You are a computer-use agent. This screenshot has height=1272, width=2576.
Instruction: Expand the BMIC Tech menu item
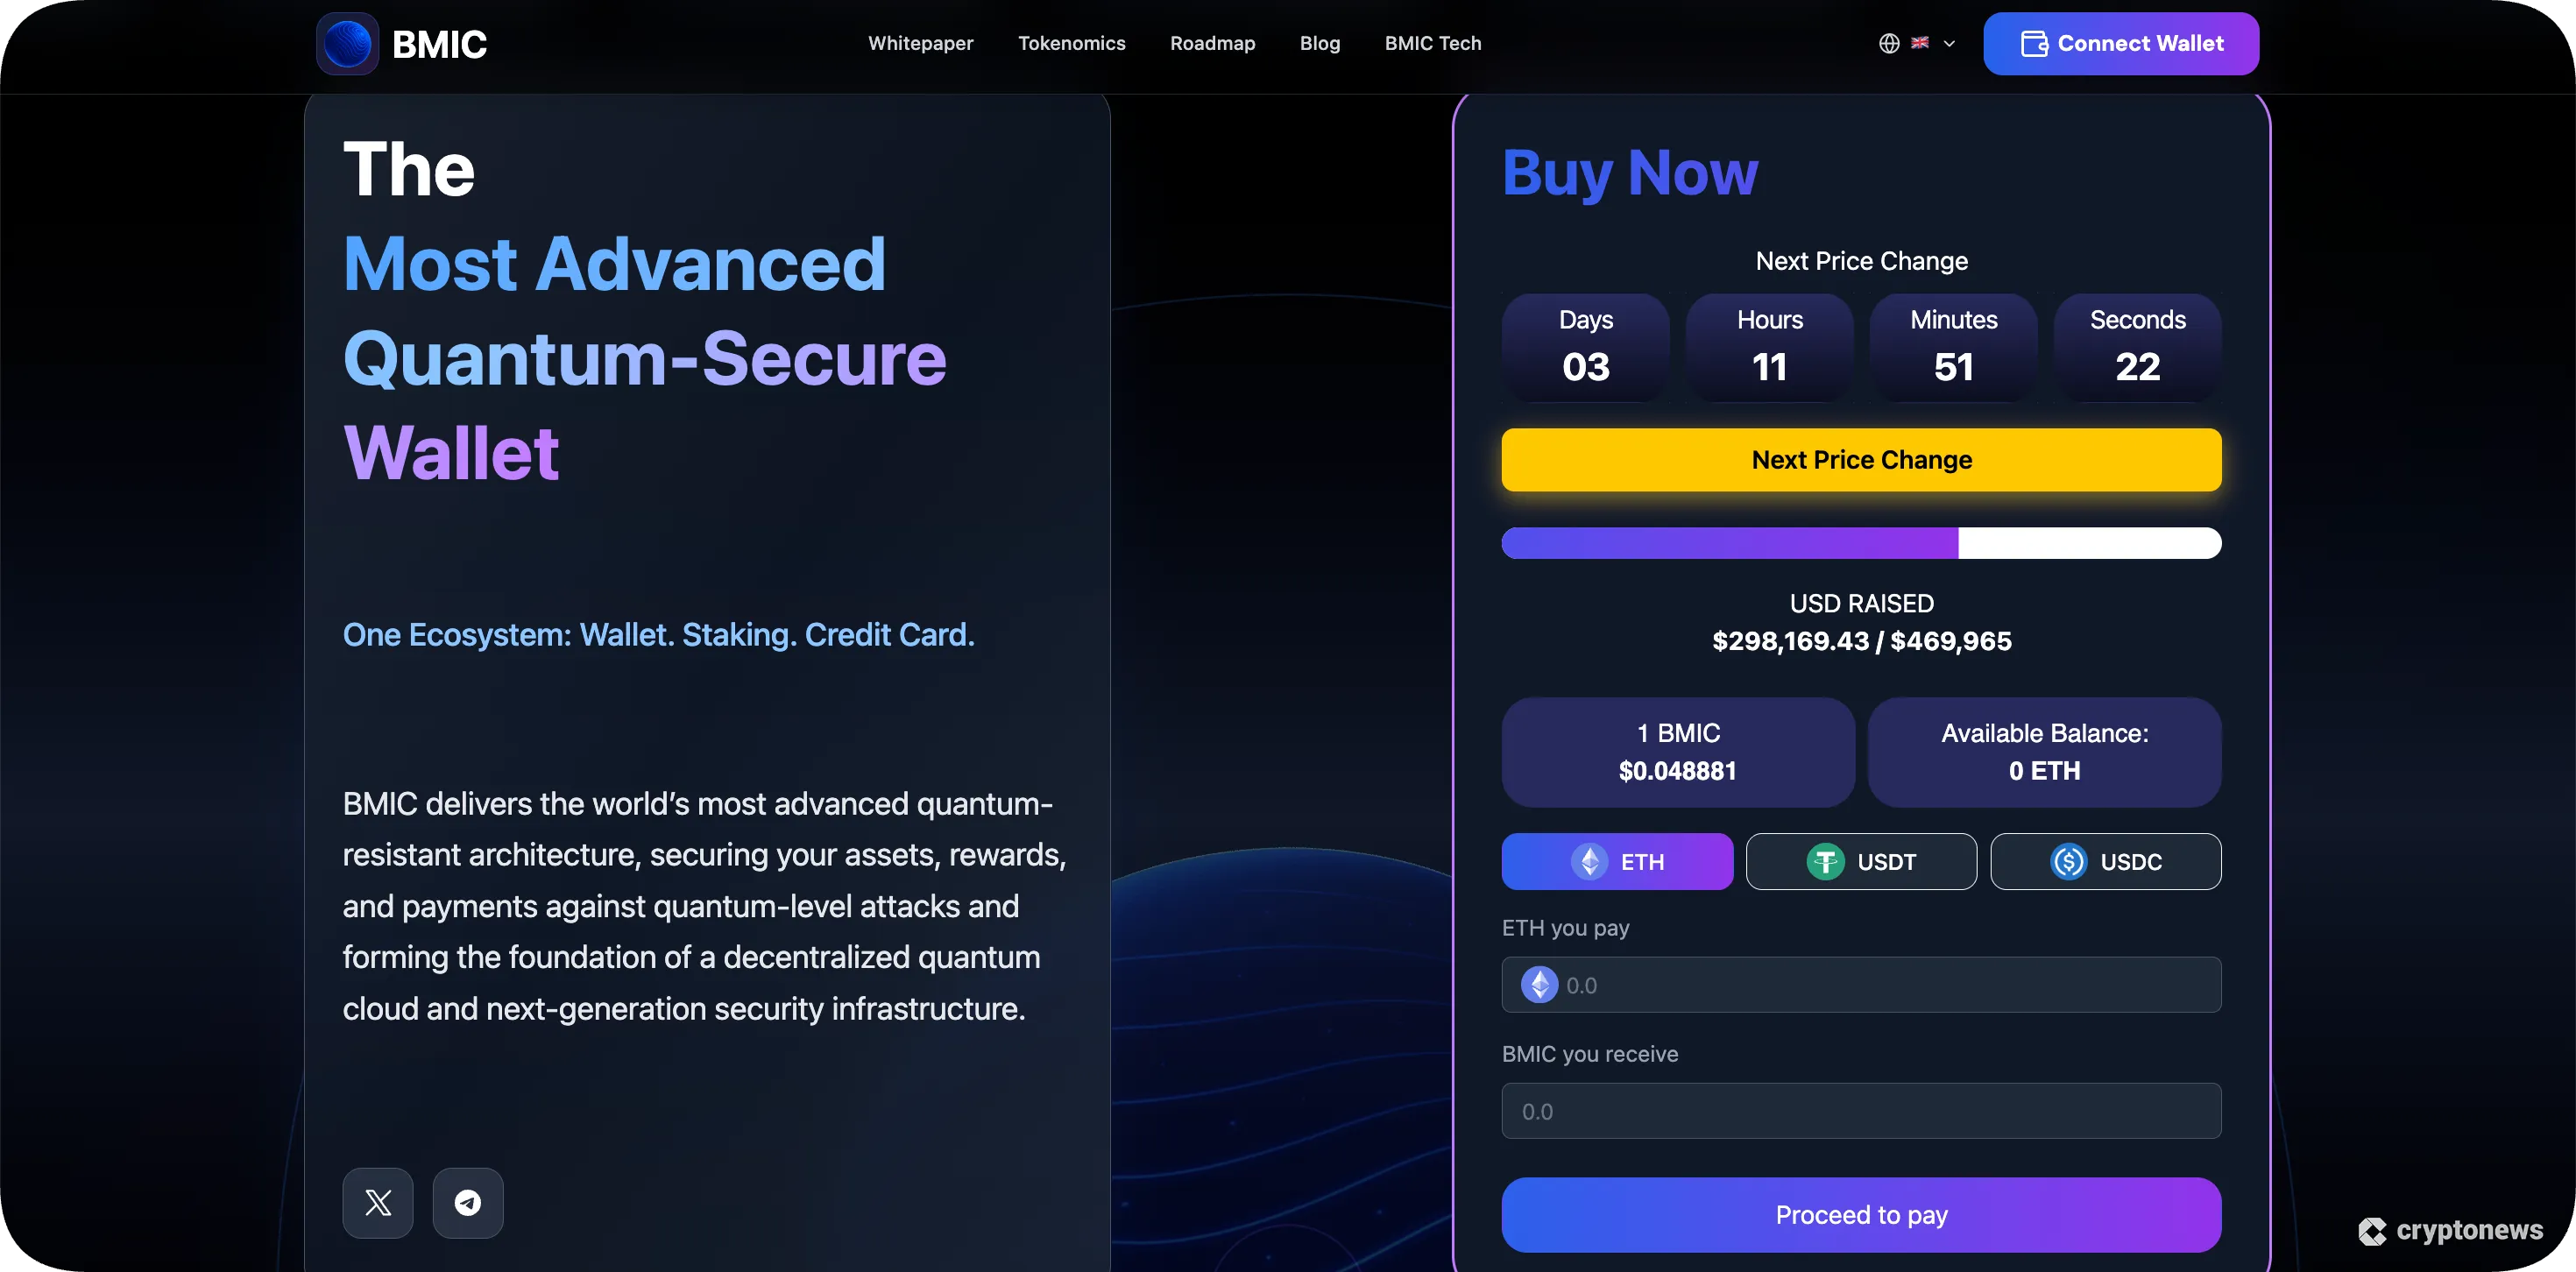point(1432,43)
